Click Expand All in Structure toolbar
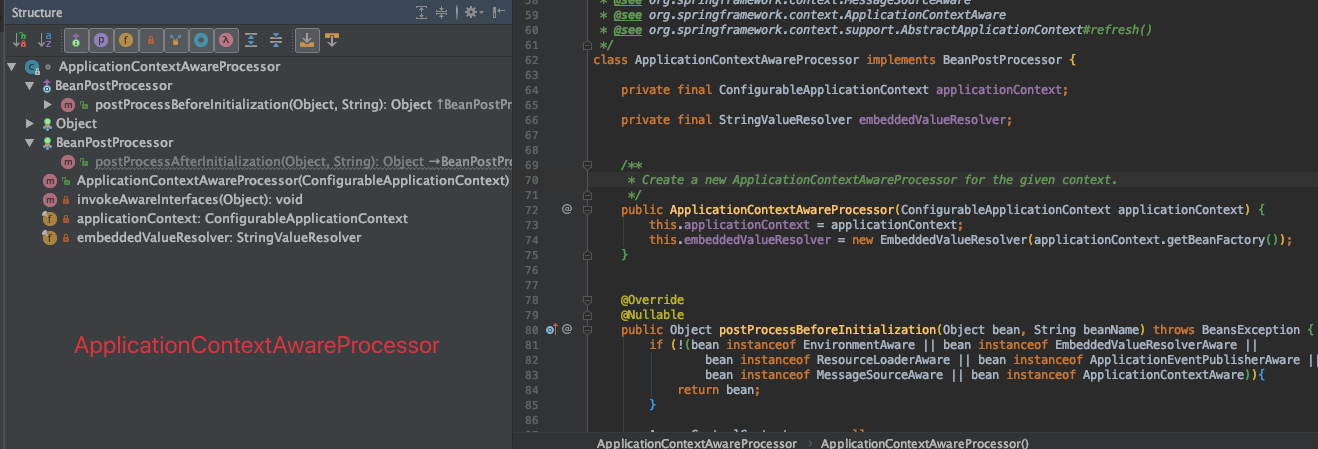This screenshot has height=449, width=1318. (x=251, y=40)
